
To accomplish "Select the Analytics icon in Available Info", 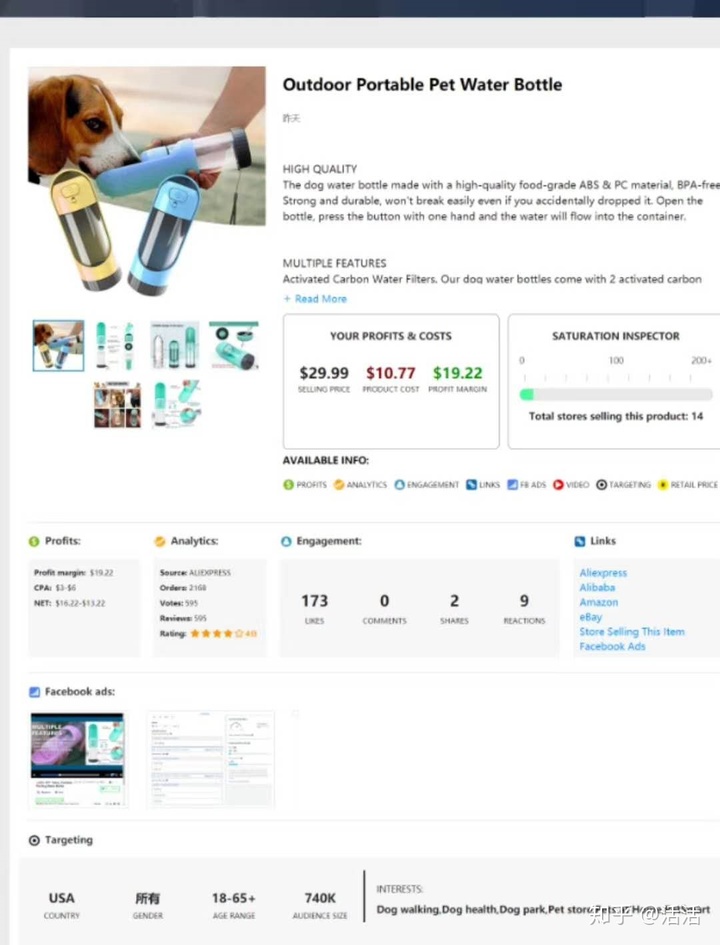I will (x=339, y=485).
